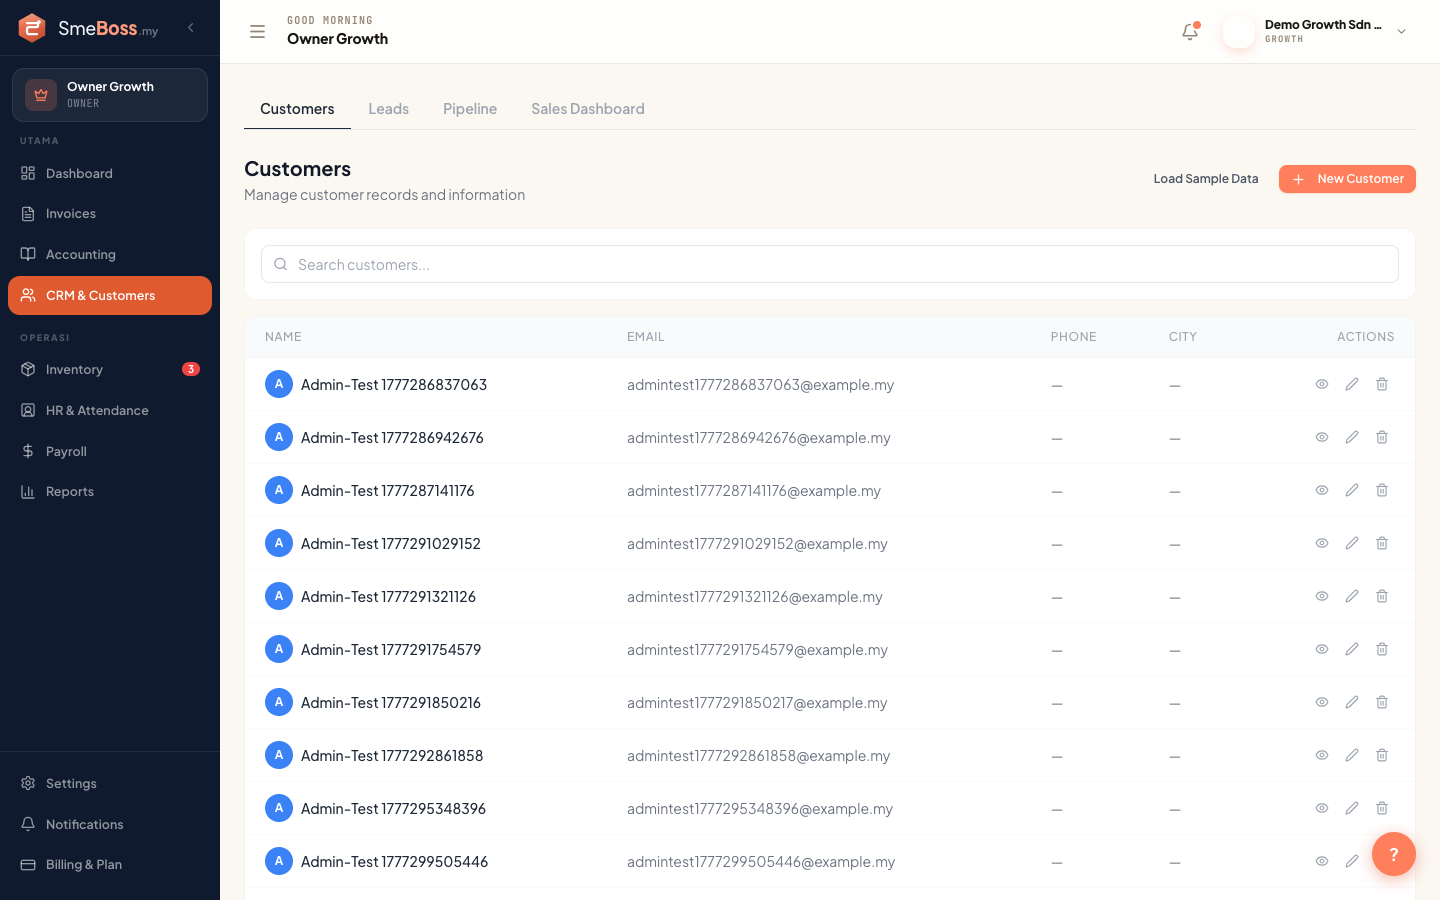Delete customer Admin-Test 1777291321126
The height and width of the screenshot is (900, 1440).
(x=1382, y=596)
